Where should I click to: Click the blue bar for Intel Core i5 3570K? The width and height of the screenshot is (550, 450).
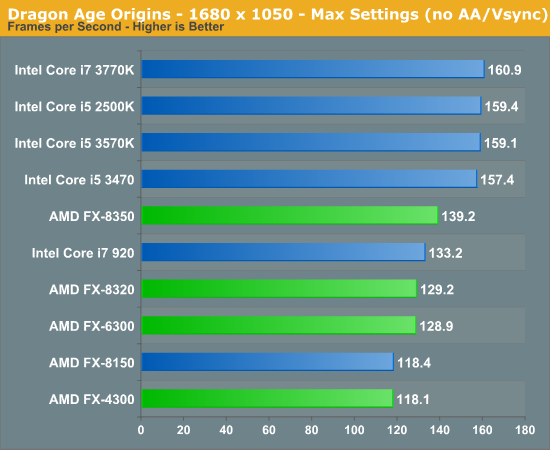pyautogui.click(x=311, y=142)
